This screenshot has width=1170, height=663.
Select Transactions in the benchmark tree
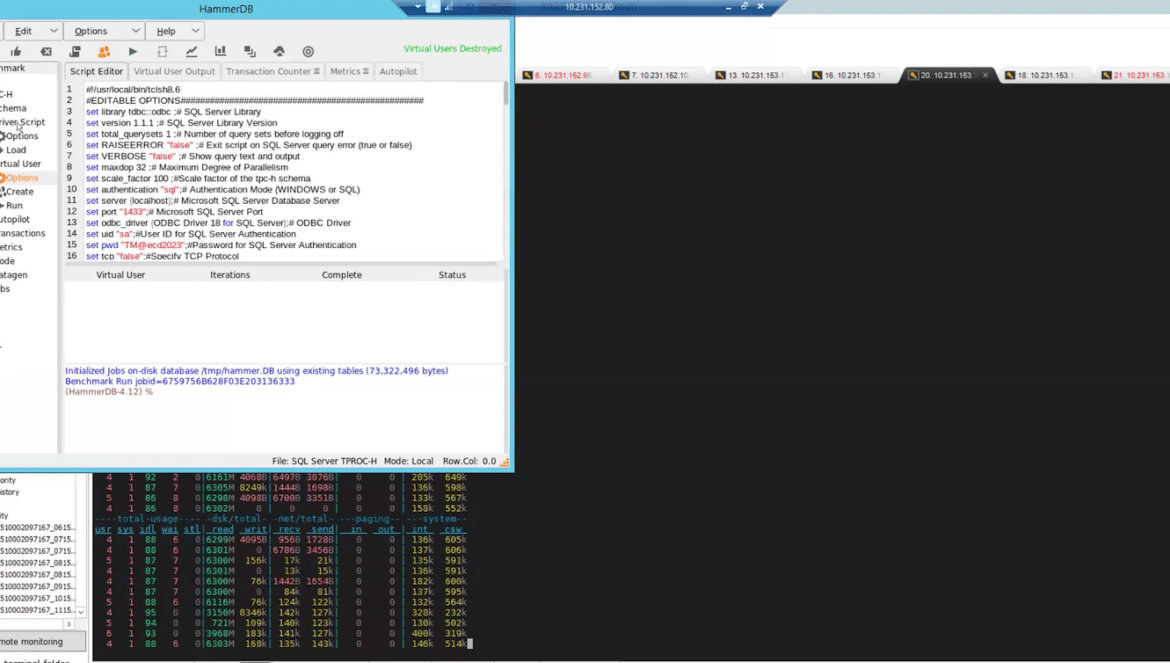pyautogui.click(x=22, y=233)
